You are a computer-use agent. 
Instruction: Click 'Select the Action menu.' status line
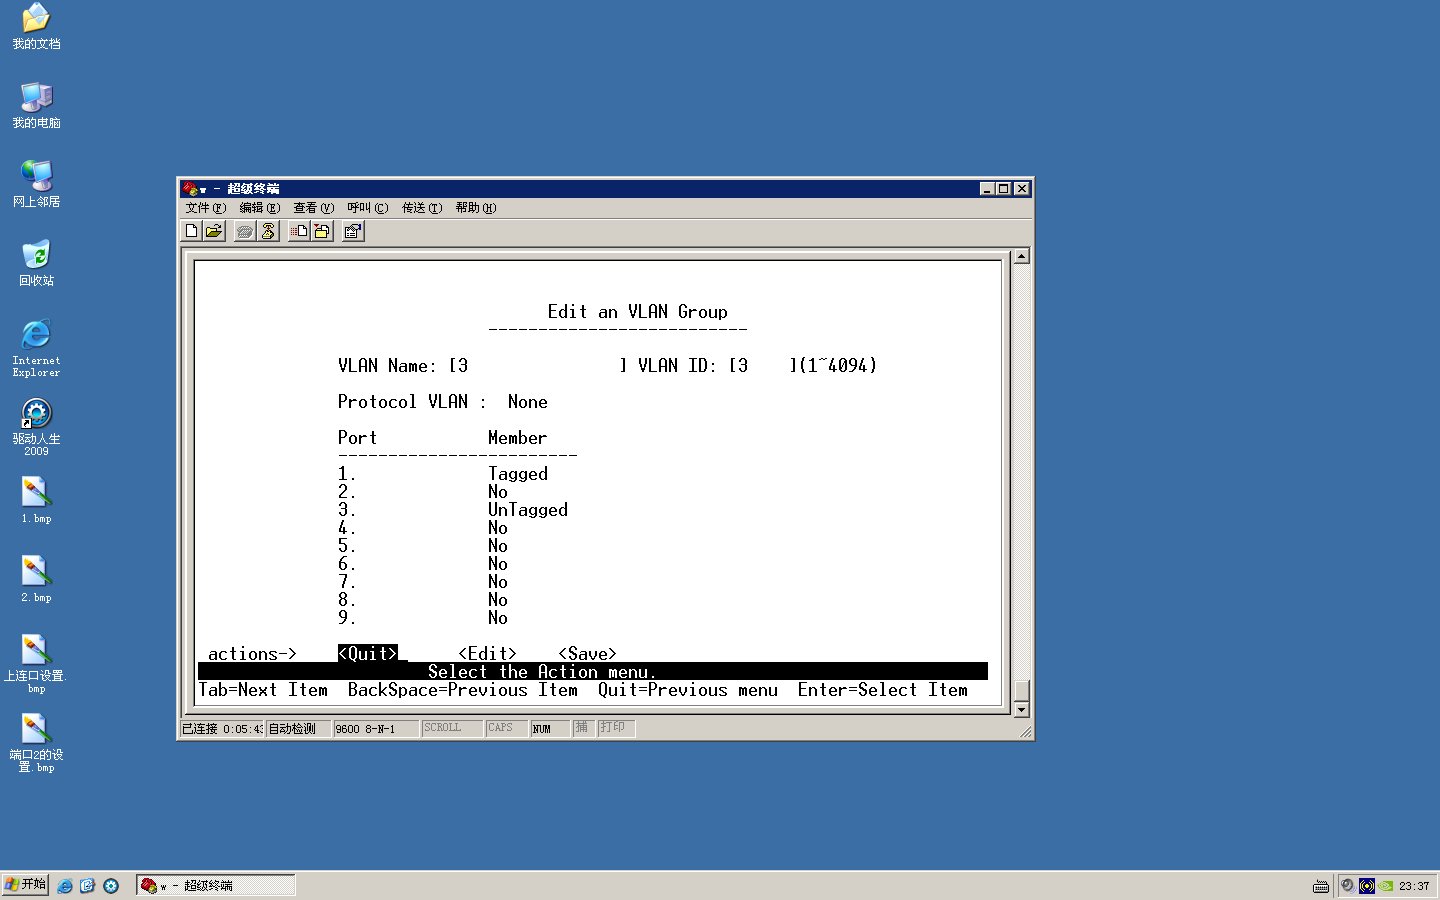[x=542, y=672]
